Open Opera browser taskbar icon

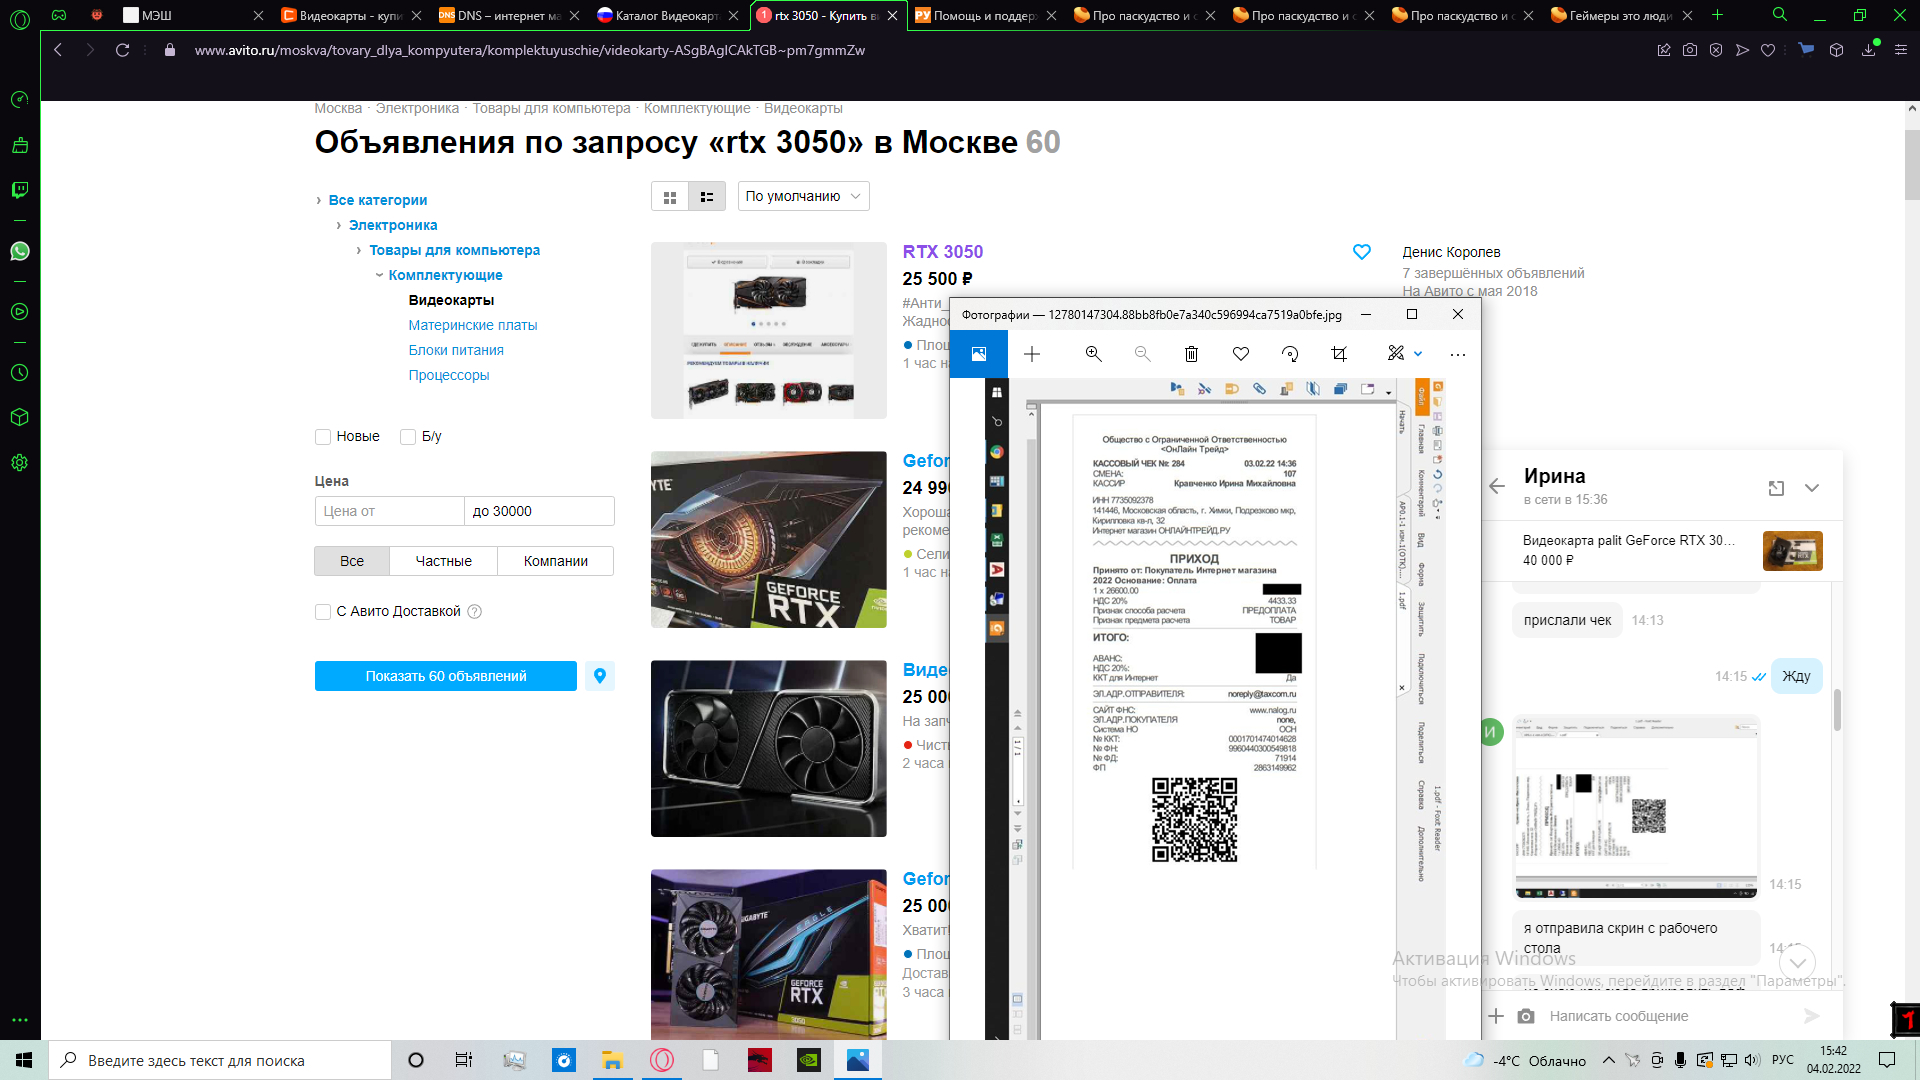662,1060
